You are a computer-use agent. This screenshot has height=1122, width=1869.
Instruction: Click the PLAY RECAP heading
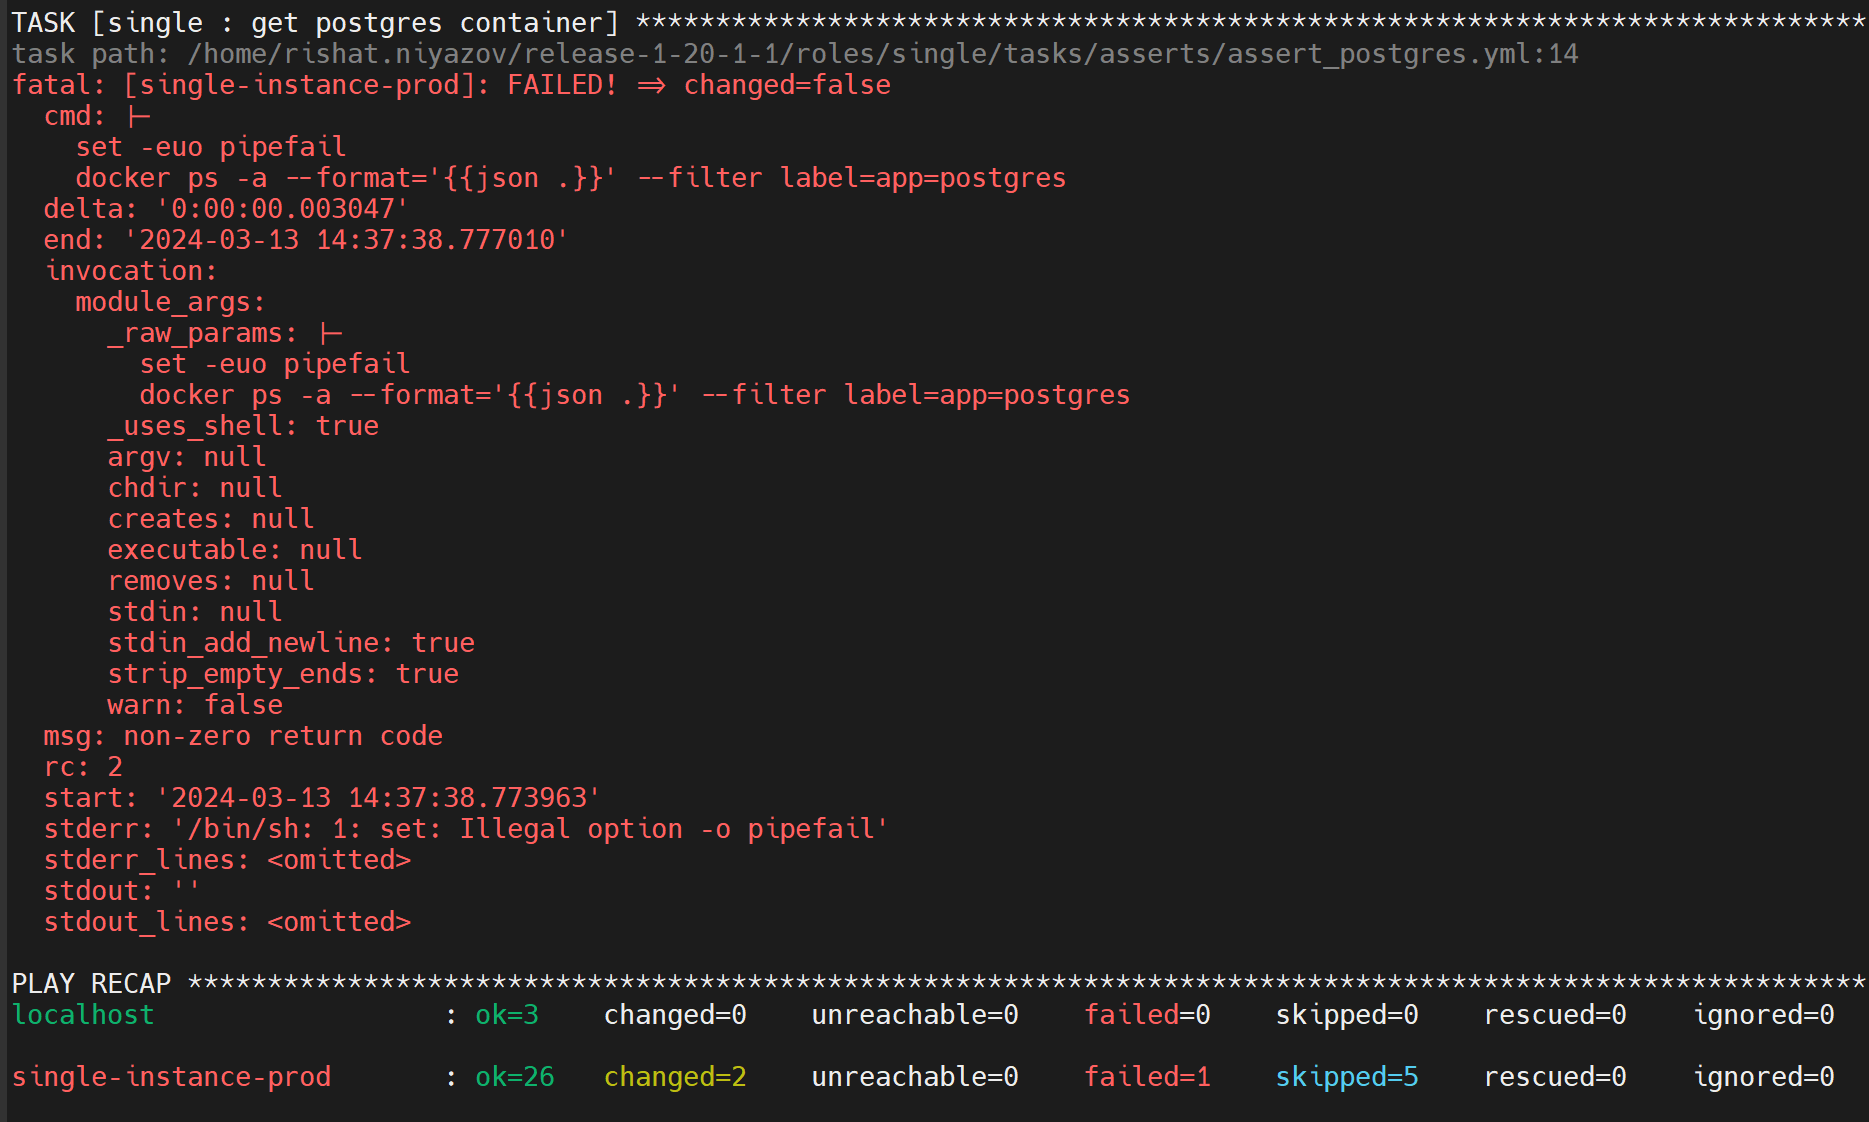(x=91, y=983)
